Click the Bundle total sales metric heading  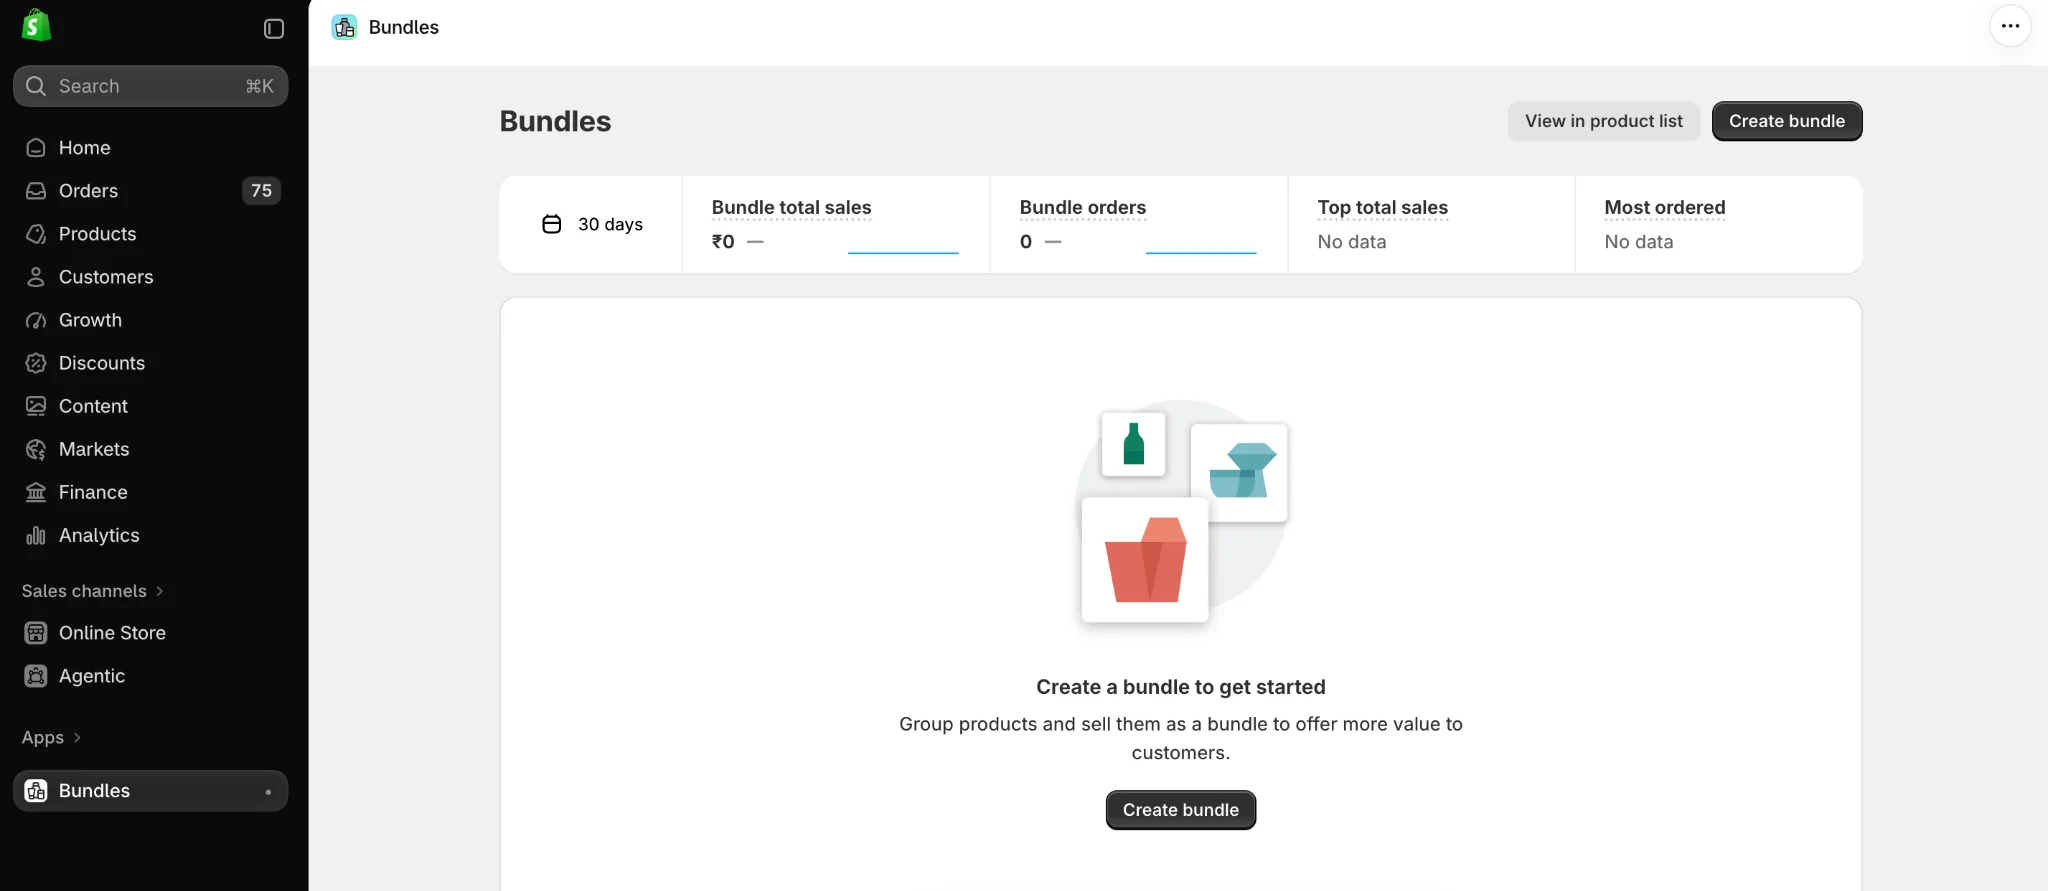pos(792,207)
